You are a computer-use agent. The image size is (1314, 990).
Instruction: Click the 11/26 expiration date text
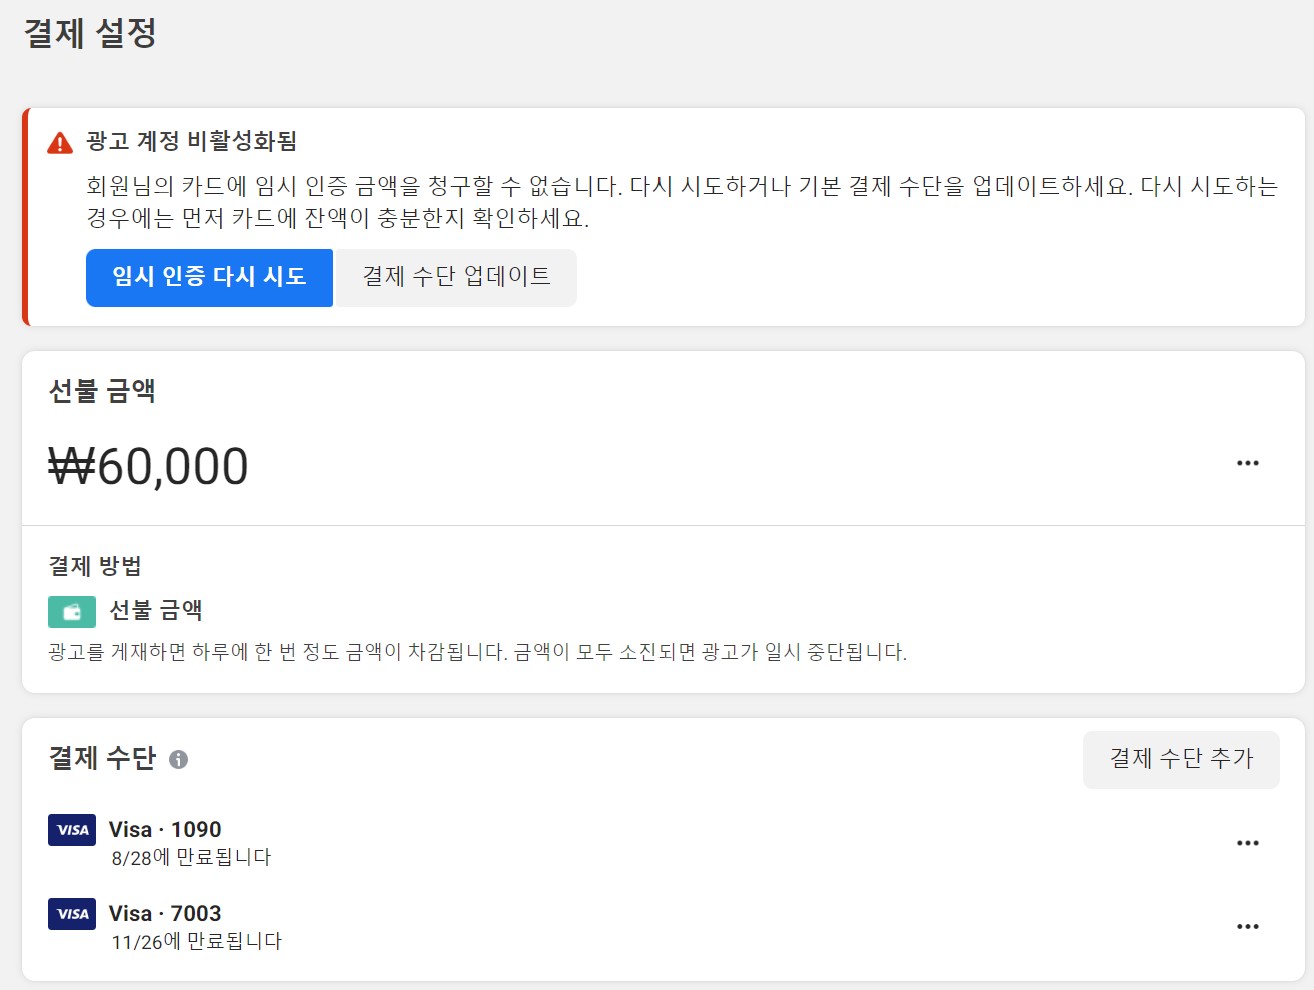coord(197,942)
